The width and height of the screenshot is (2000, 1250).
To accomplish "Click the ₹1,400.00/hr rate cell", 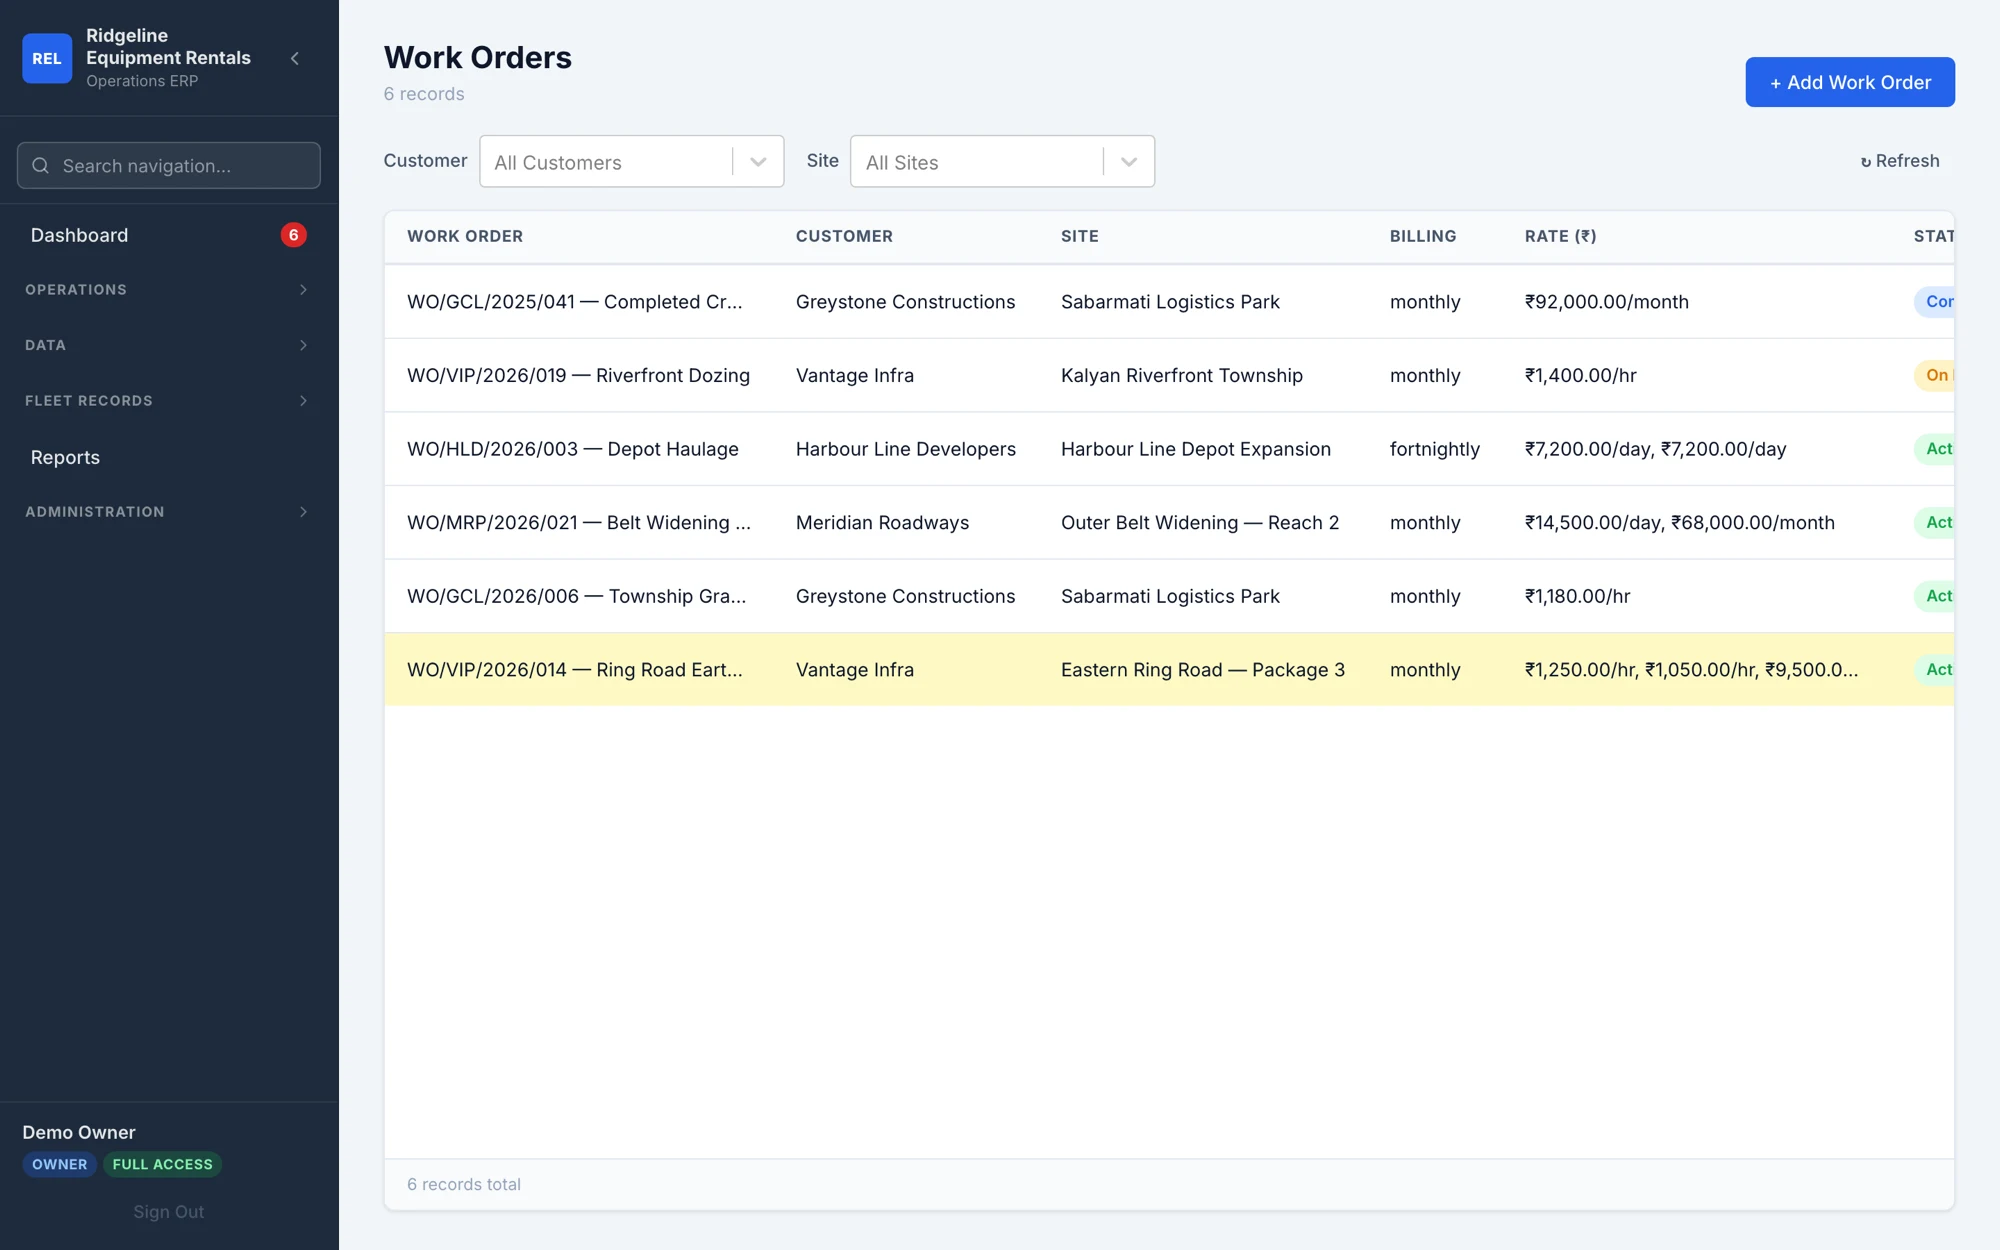I will point(1580,375).
